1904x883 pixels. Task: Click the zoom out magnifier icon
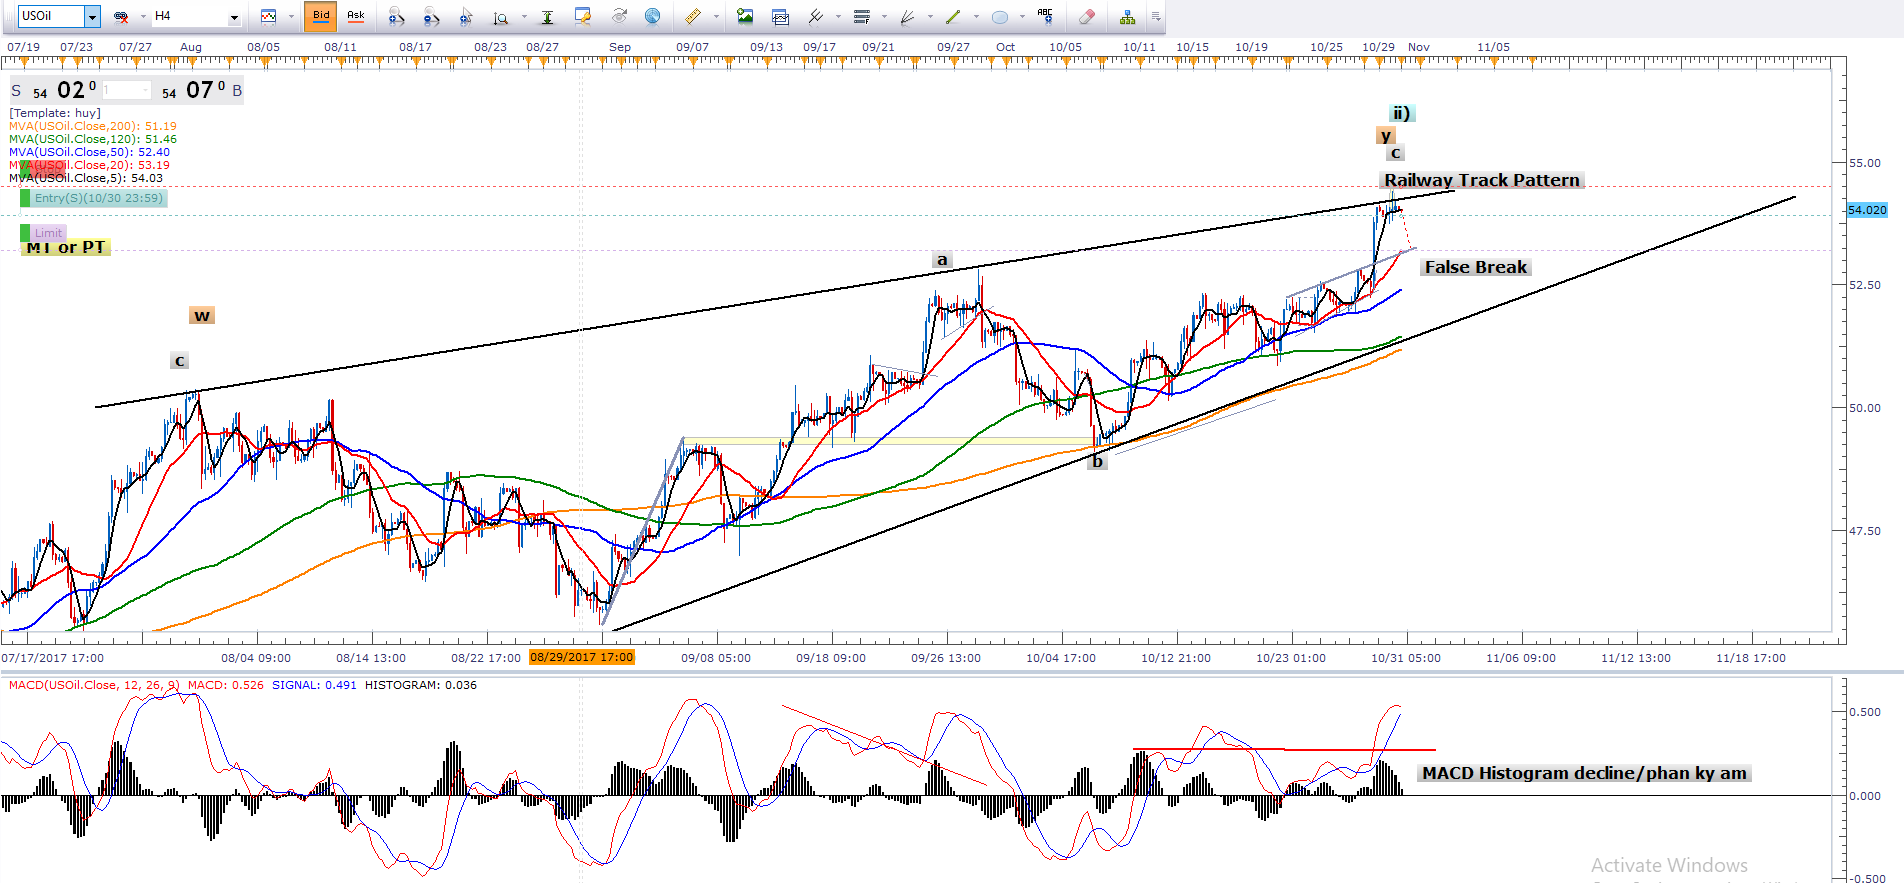(431, 16)
